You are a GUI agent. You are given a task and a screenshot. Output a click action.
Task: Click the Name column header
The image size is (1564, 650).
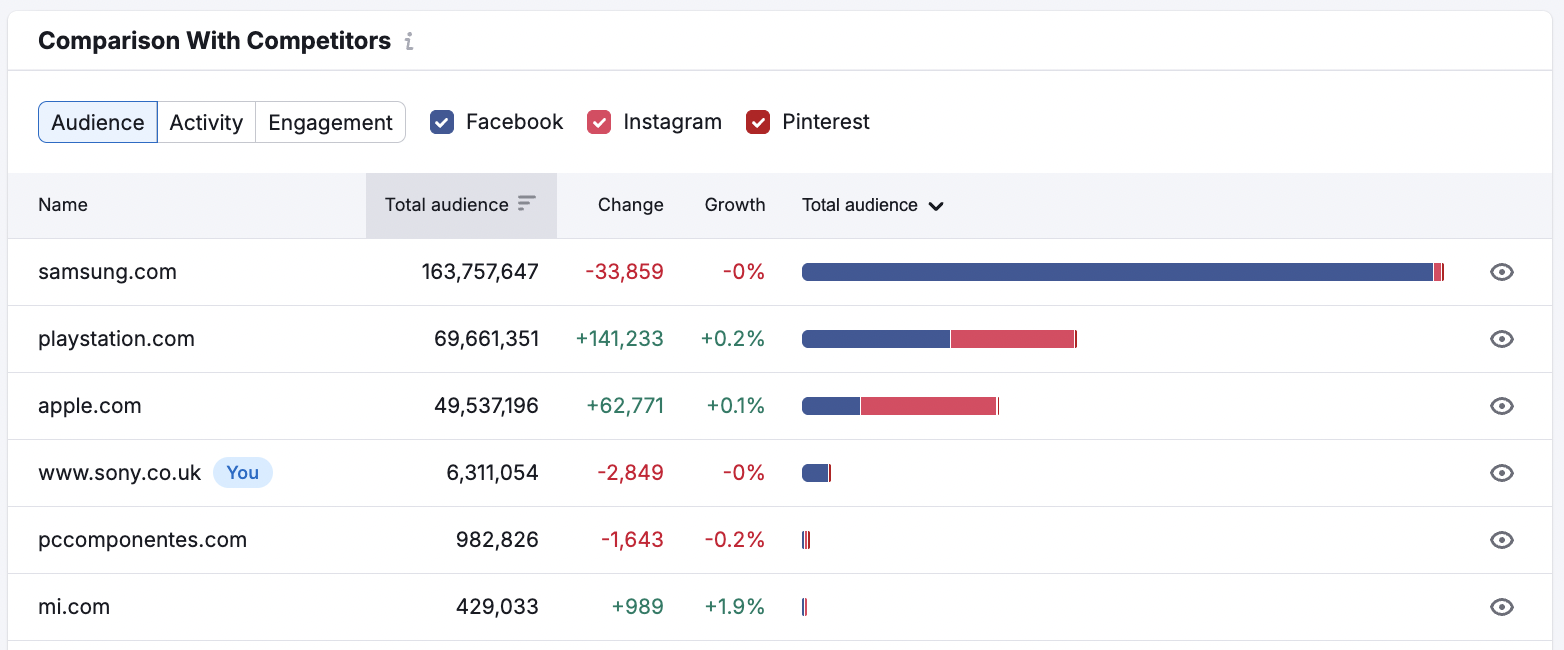(x=63, y=204)
